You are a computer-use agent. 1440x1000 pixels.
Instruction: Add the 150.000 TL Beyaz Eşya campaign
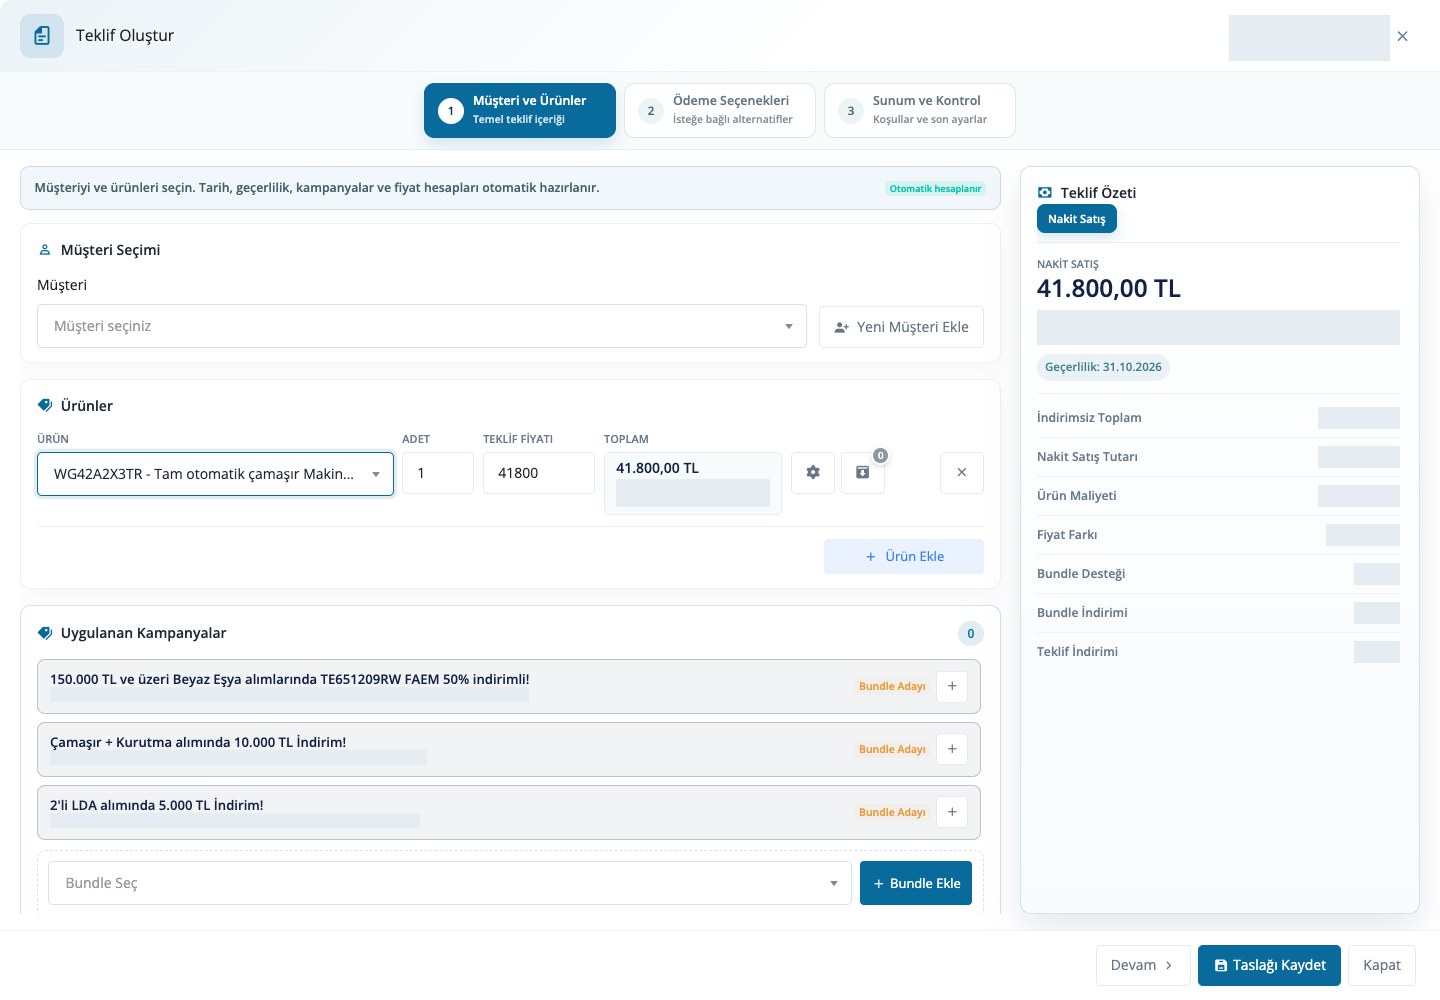pyautogui.click(x=952, y=686)
